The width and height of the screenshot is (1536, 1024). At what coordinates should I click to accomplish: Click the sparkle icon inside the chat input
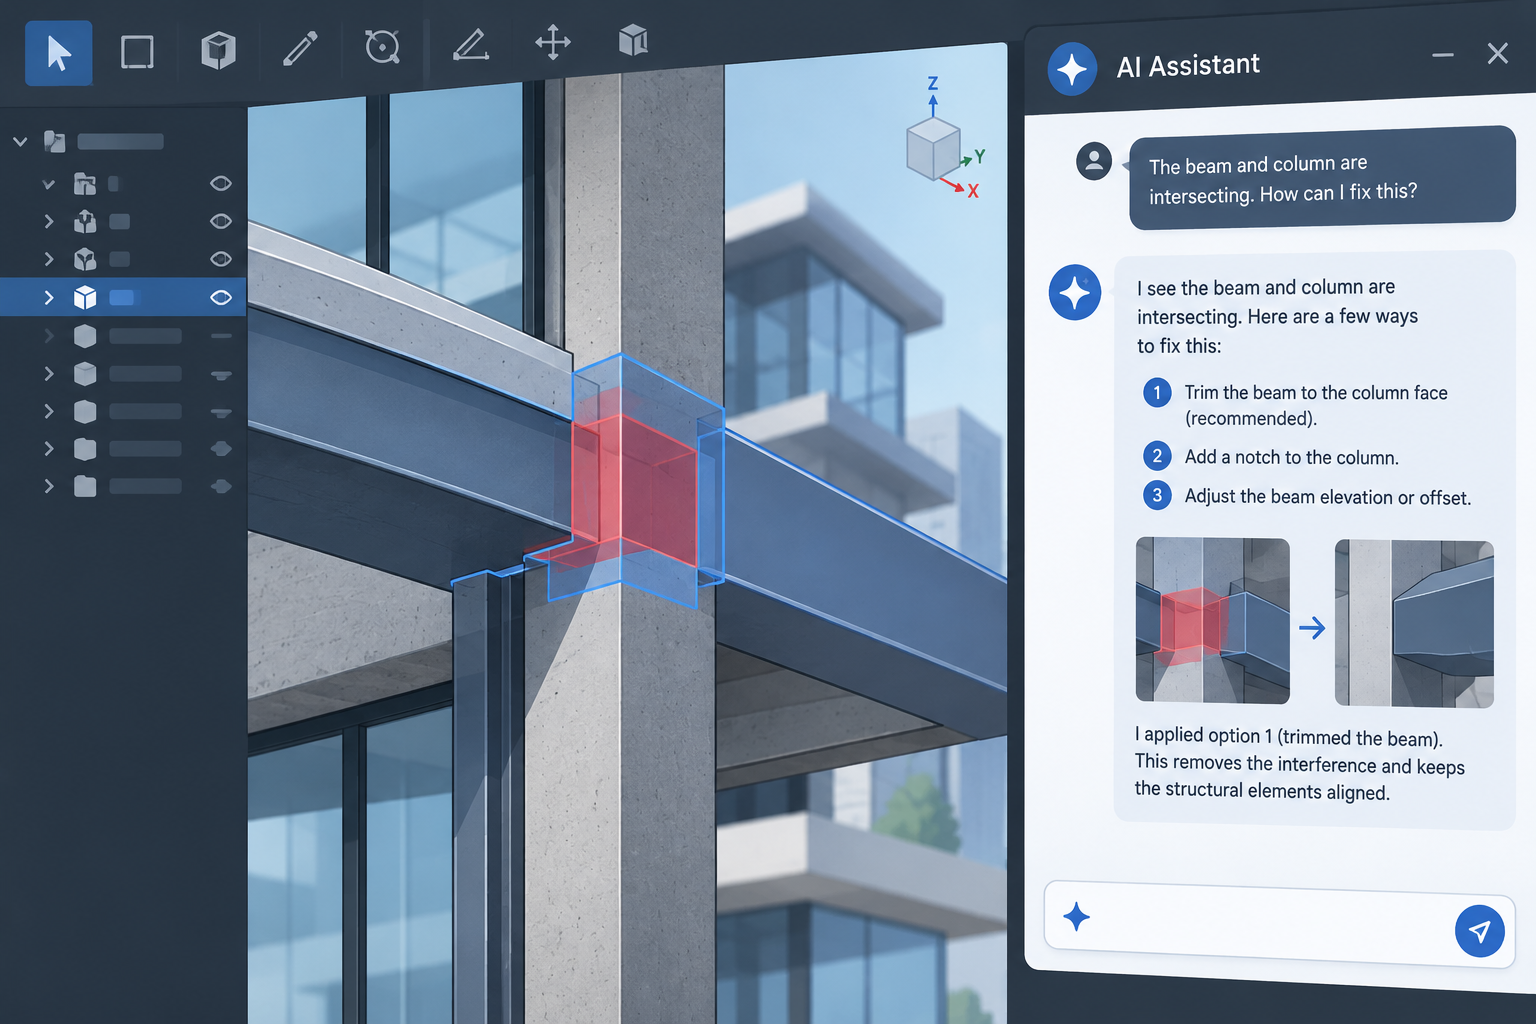point(1077,916)
